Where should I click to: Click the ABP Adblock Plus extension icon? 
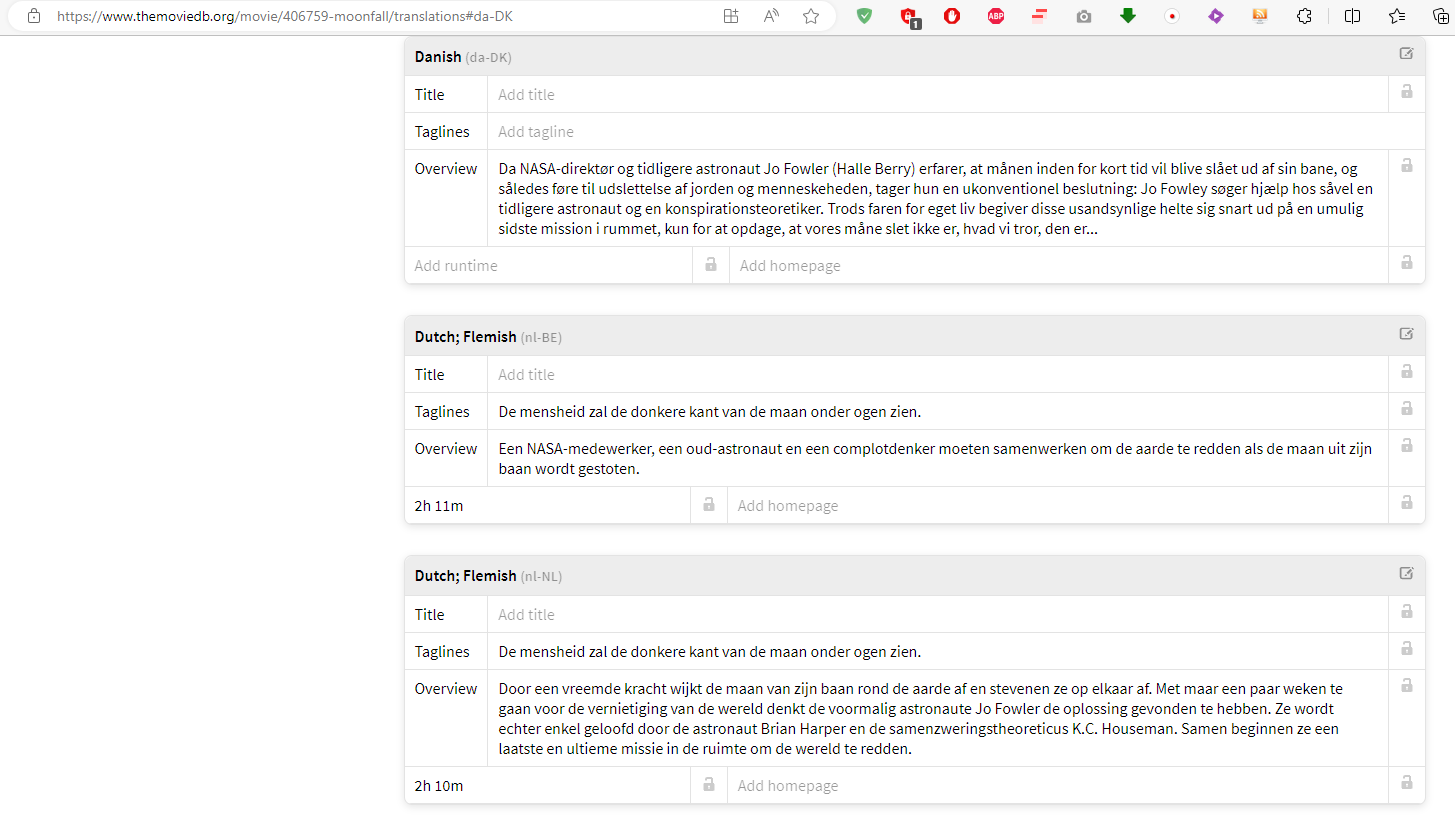click(x=996, y=16)
